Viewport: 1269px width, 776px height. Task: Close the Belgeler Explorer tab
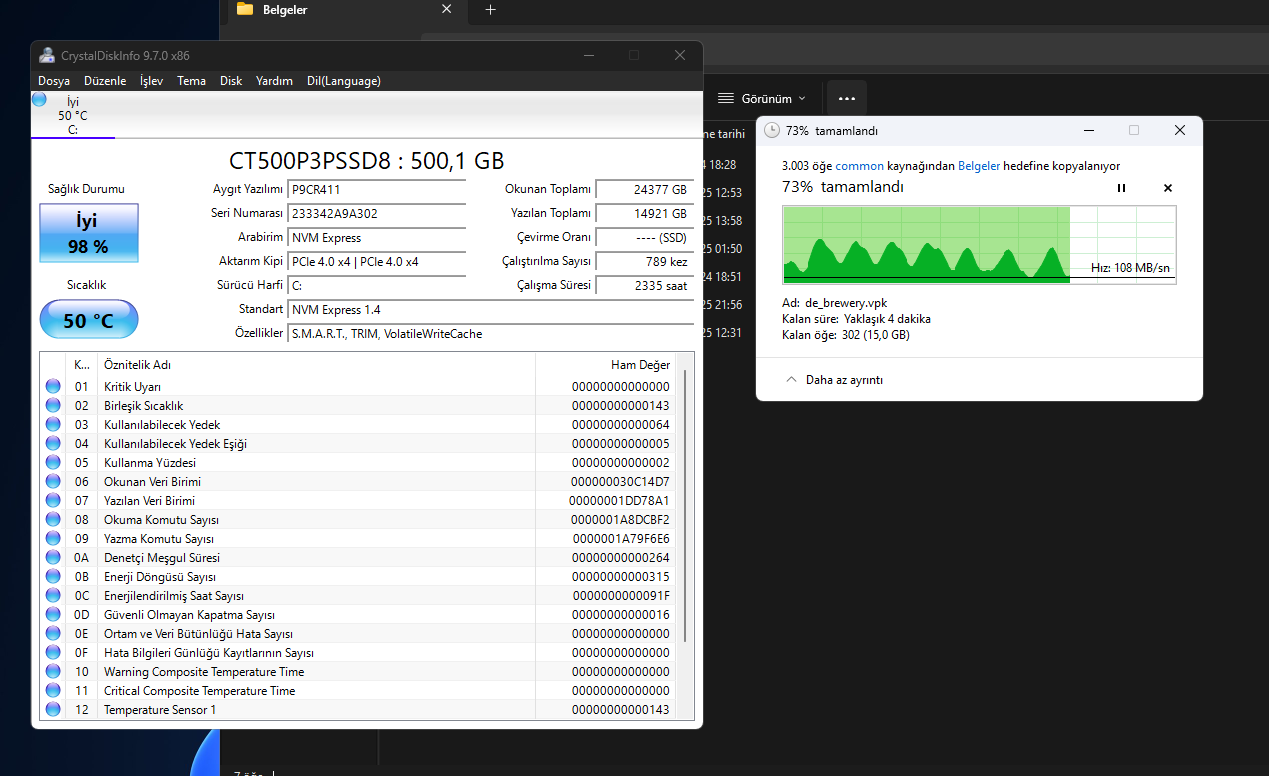448,10
